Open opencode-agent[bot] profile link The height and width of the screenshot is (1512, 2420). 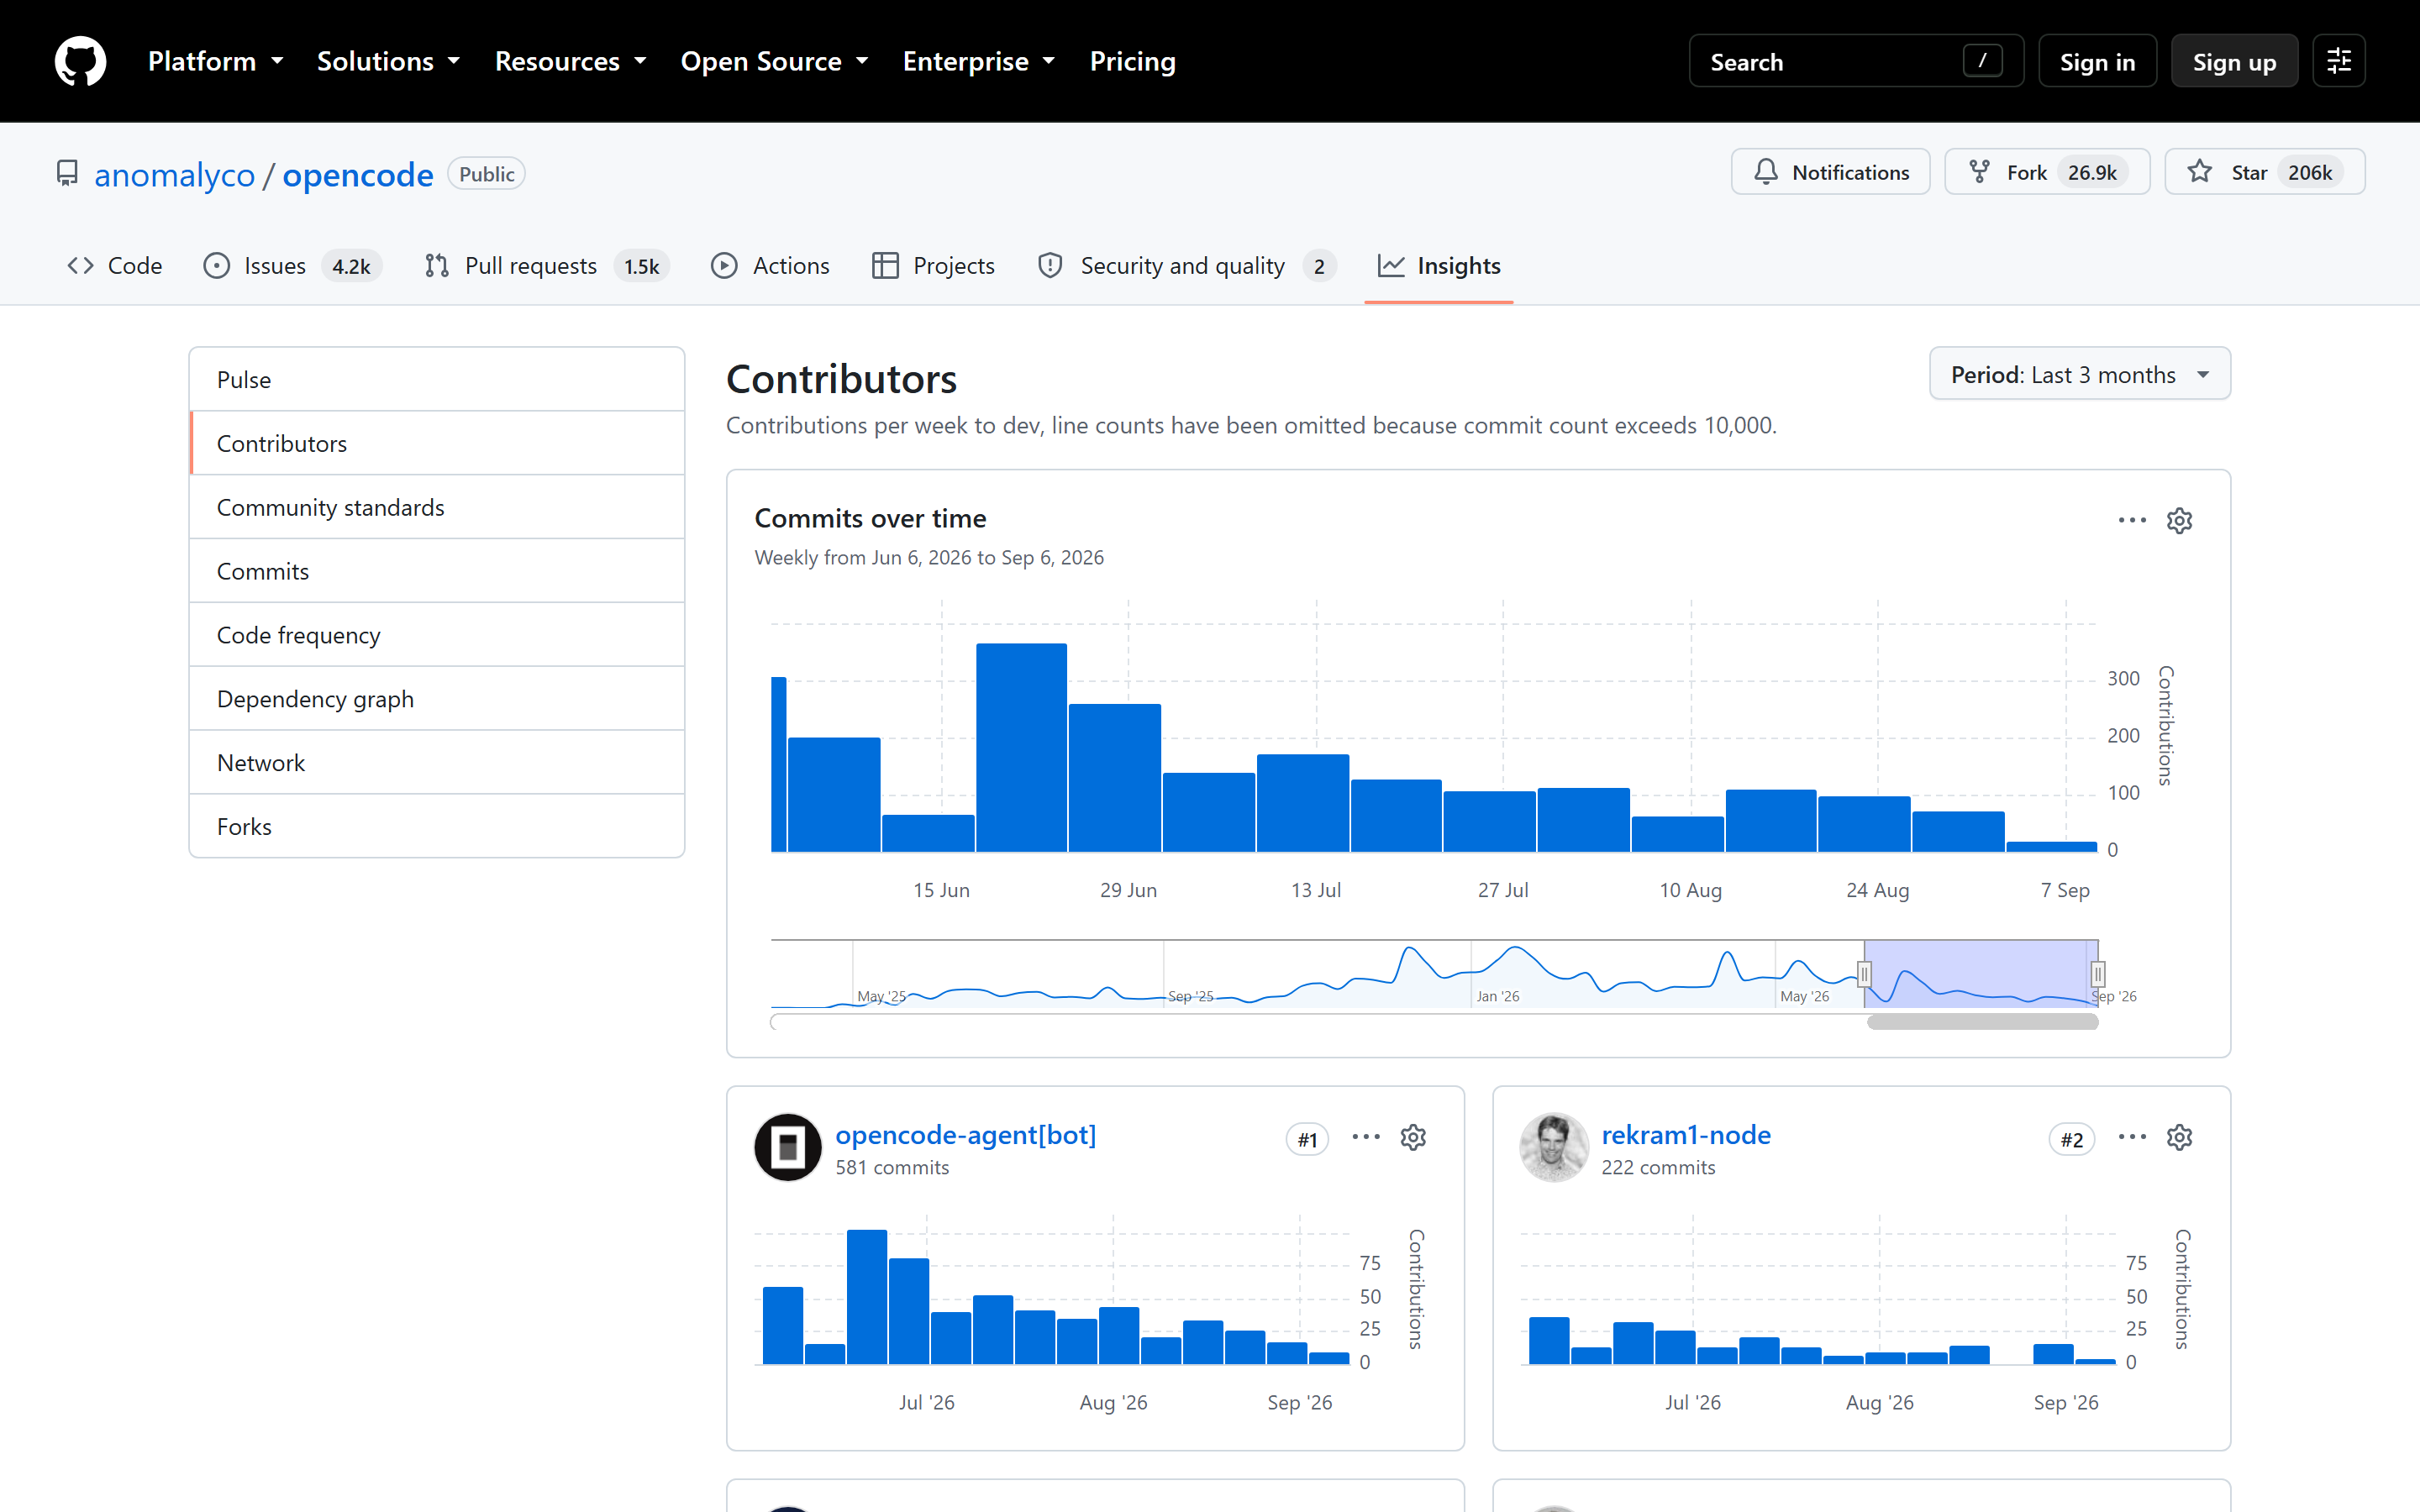pos(965,1135)
